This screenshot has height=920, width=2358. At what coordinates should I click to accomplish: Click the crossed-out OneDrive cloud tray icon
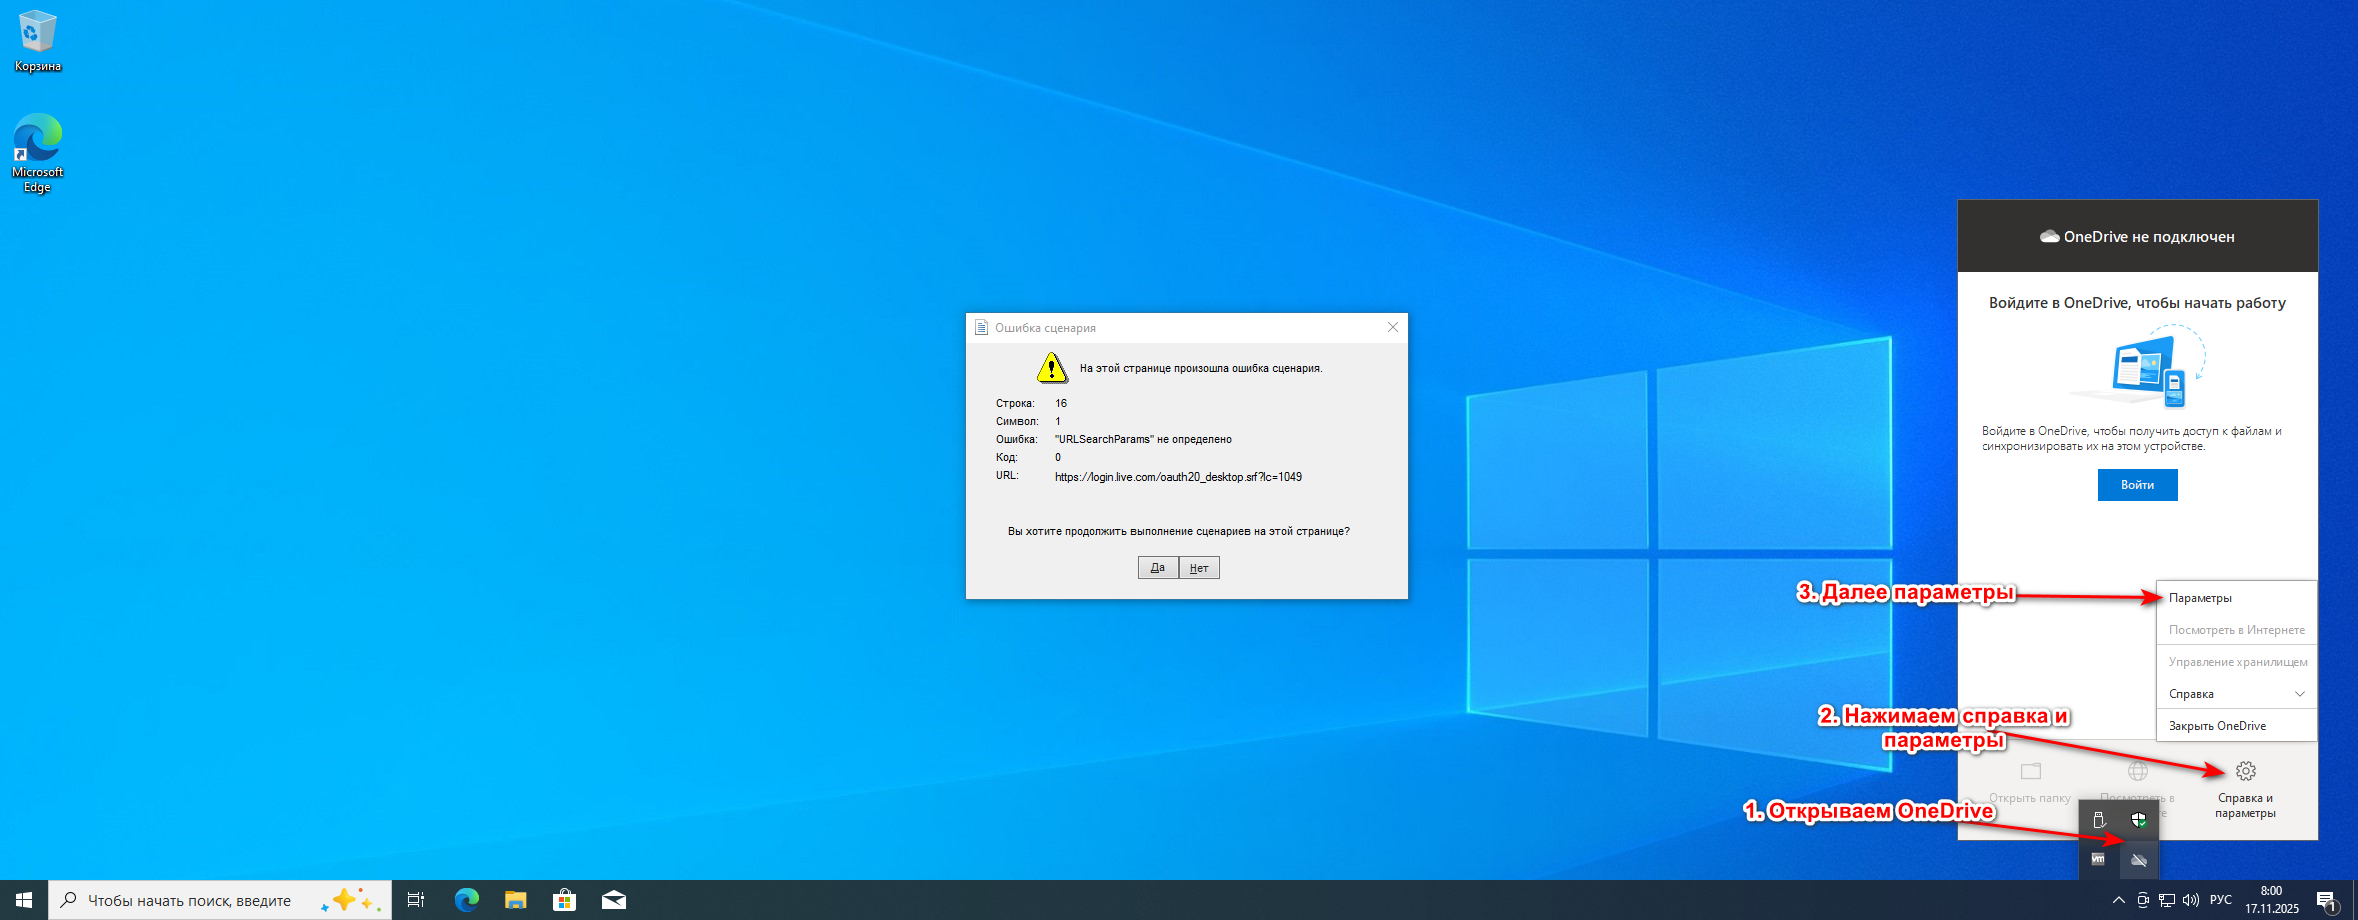pos(2138,860)
